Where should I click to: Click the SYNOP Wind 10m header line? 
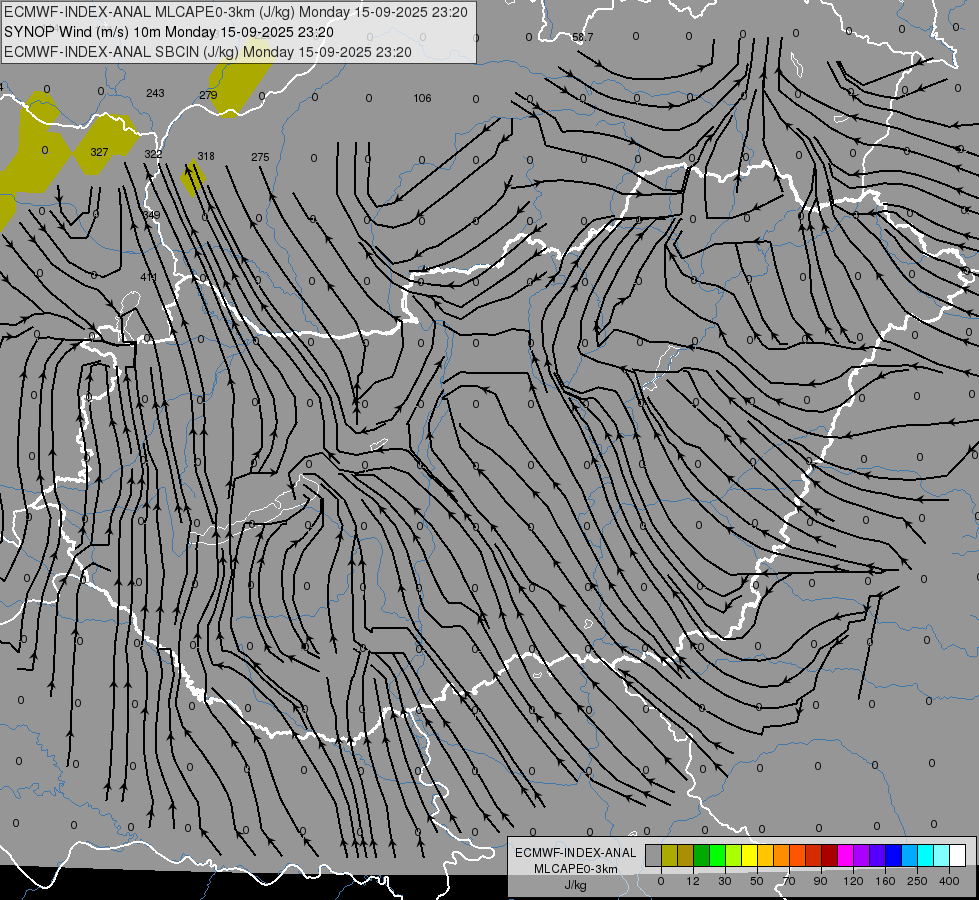pos(169,32)
